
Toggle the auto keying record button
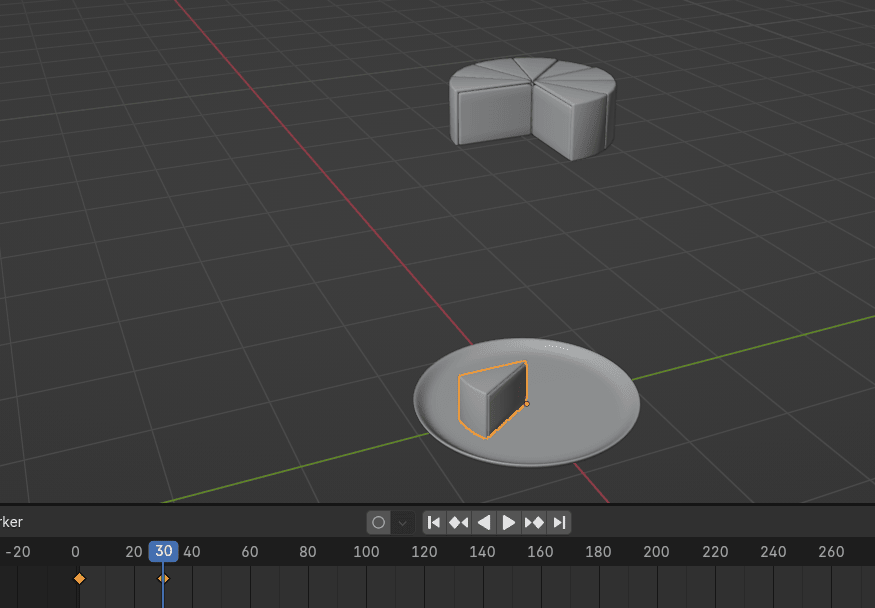click(378, 522)
